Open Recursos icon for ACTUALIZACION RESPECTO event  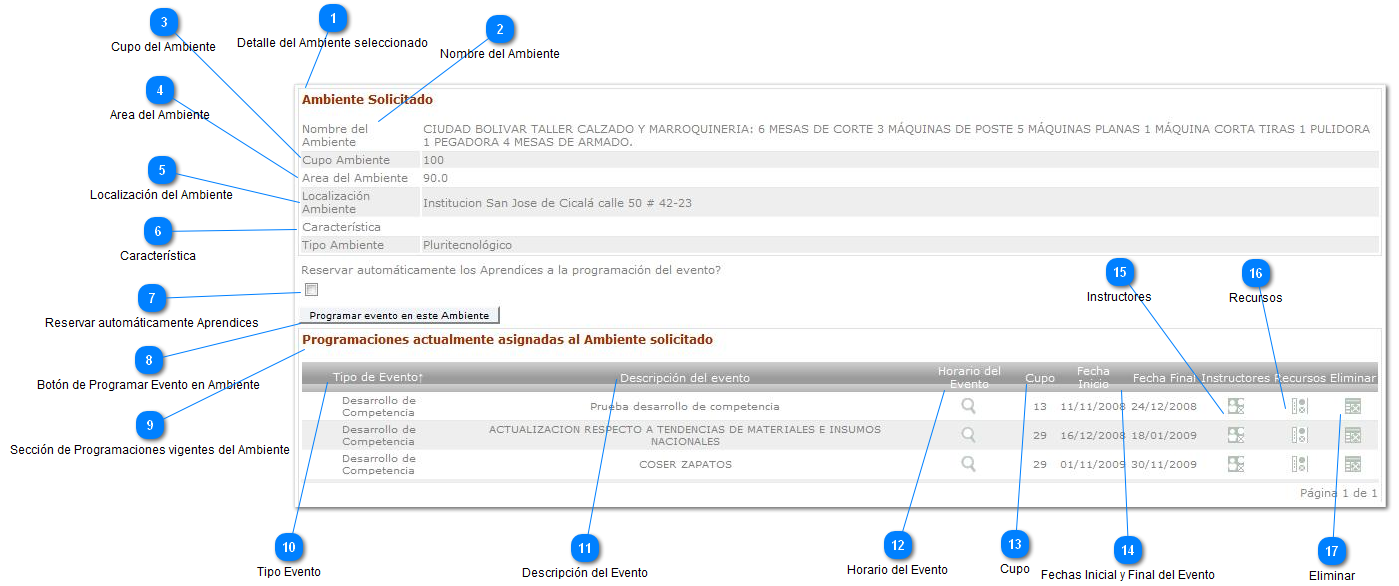point(1299,435)
